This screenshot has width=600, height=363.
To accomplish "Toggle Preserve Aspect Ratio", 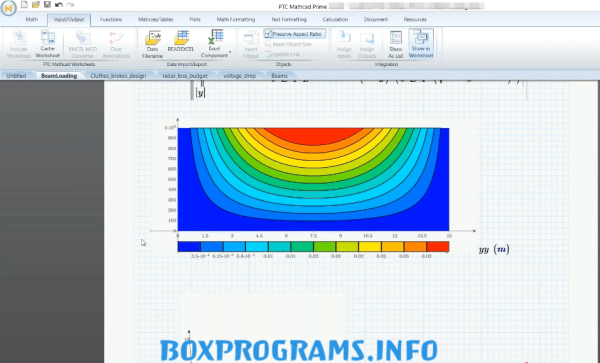I will 295,34.
